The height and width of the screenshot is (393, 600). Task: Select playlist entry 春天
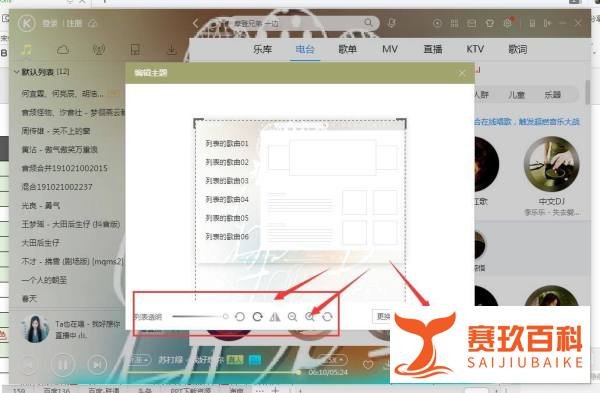(29, 299)
